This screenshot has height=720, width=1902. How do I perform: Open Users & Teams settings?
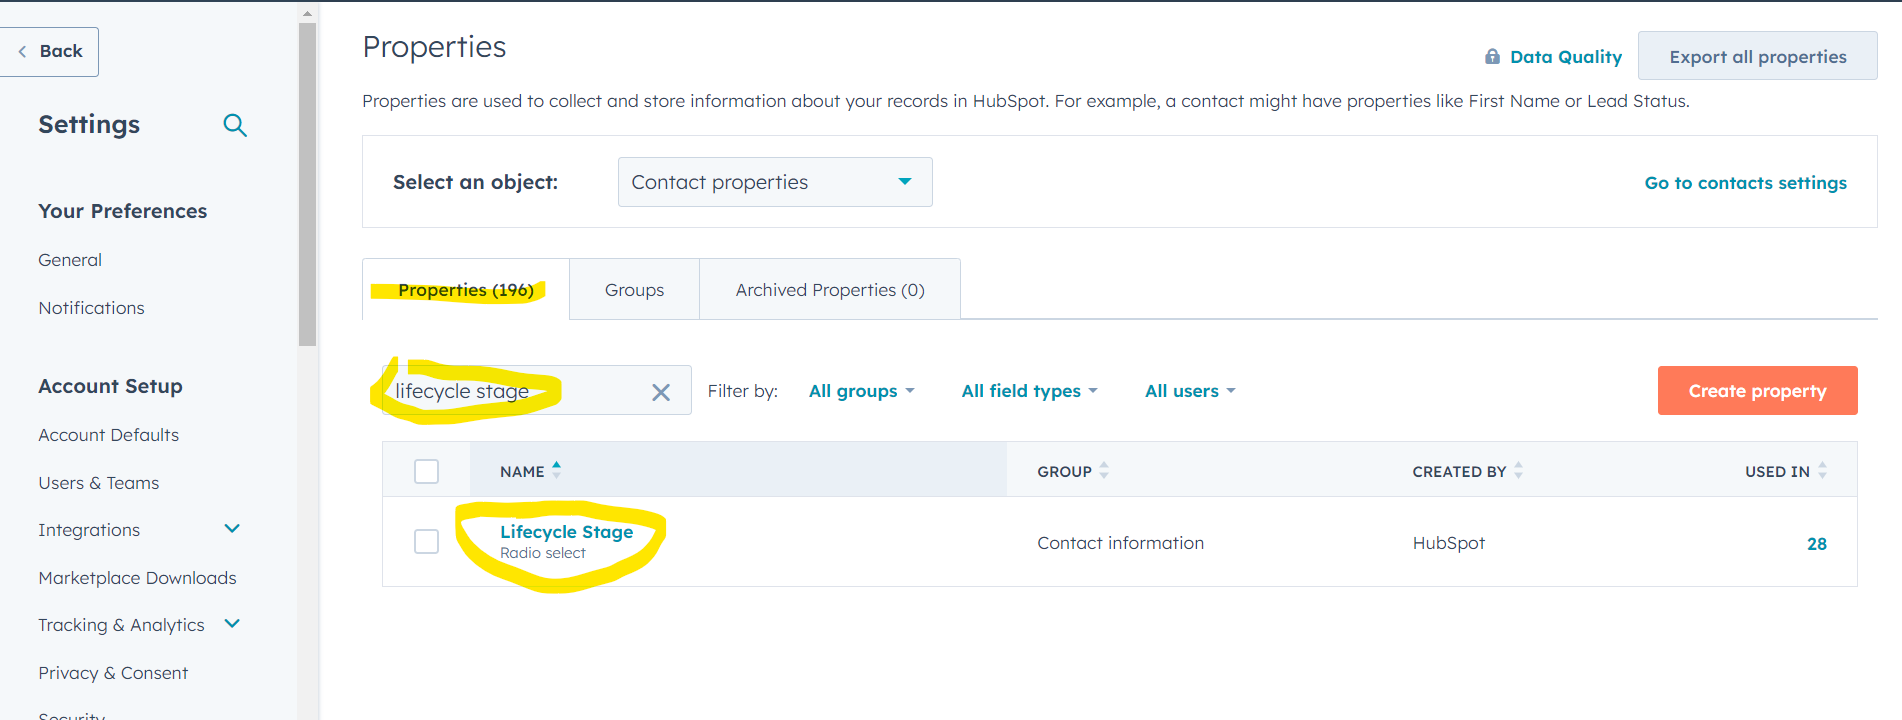tap(98, 483)
